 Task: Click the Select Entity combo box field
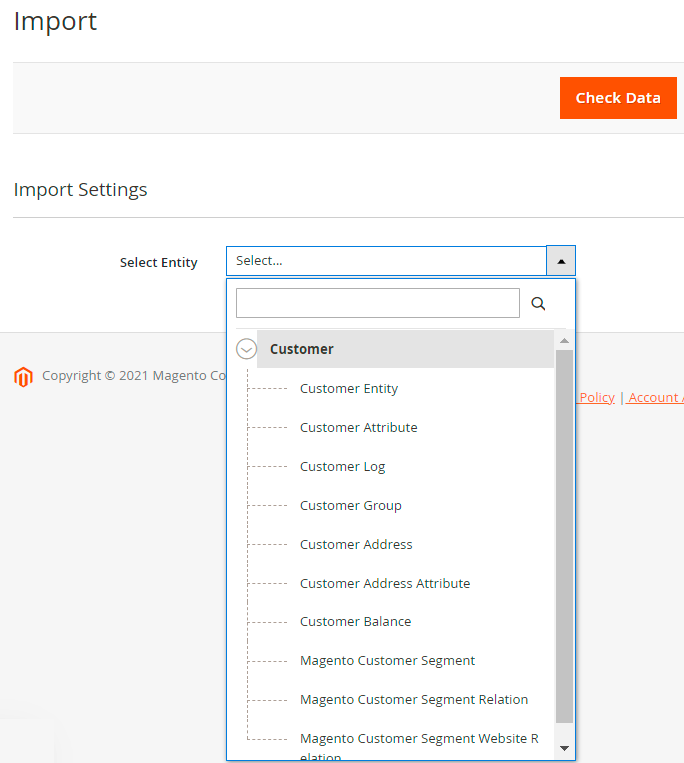click(386, 261)
